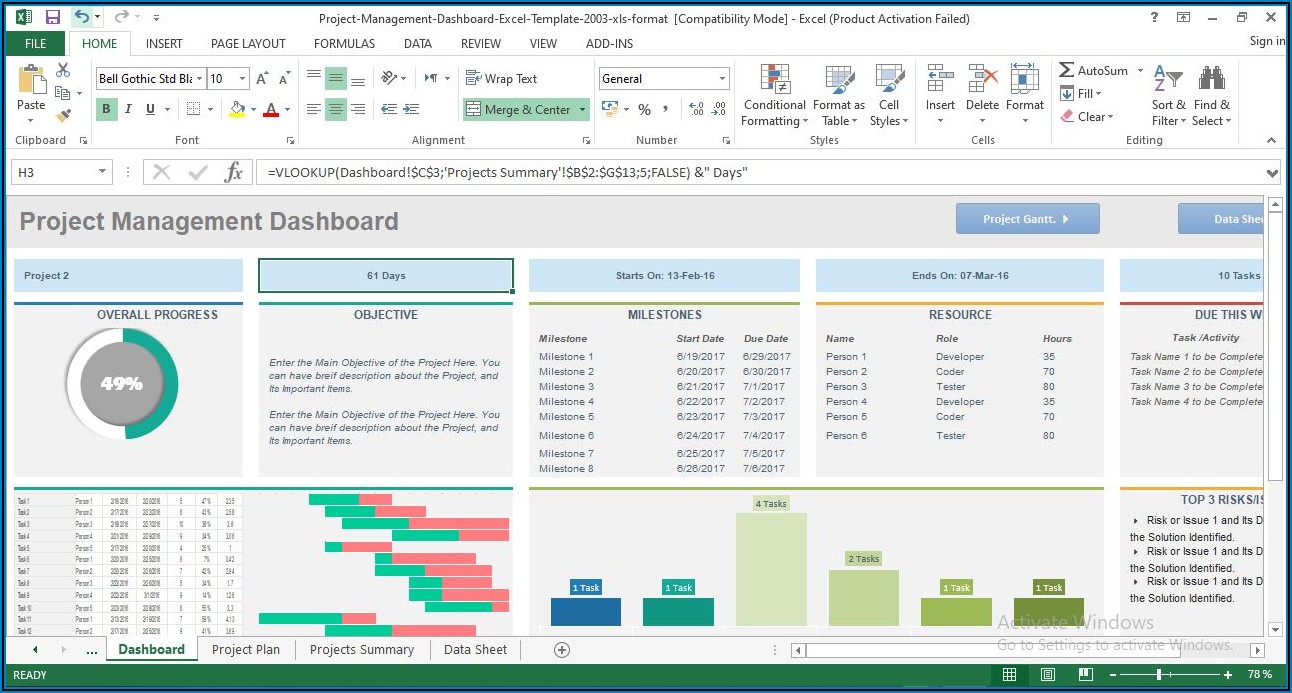Viewport: 1292px width, 693px height.
Task: Click the Project Gantt button
Action: click(x=1027, y=219)
